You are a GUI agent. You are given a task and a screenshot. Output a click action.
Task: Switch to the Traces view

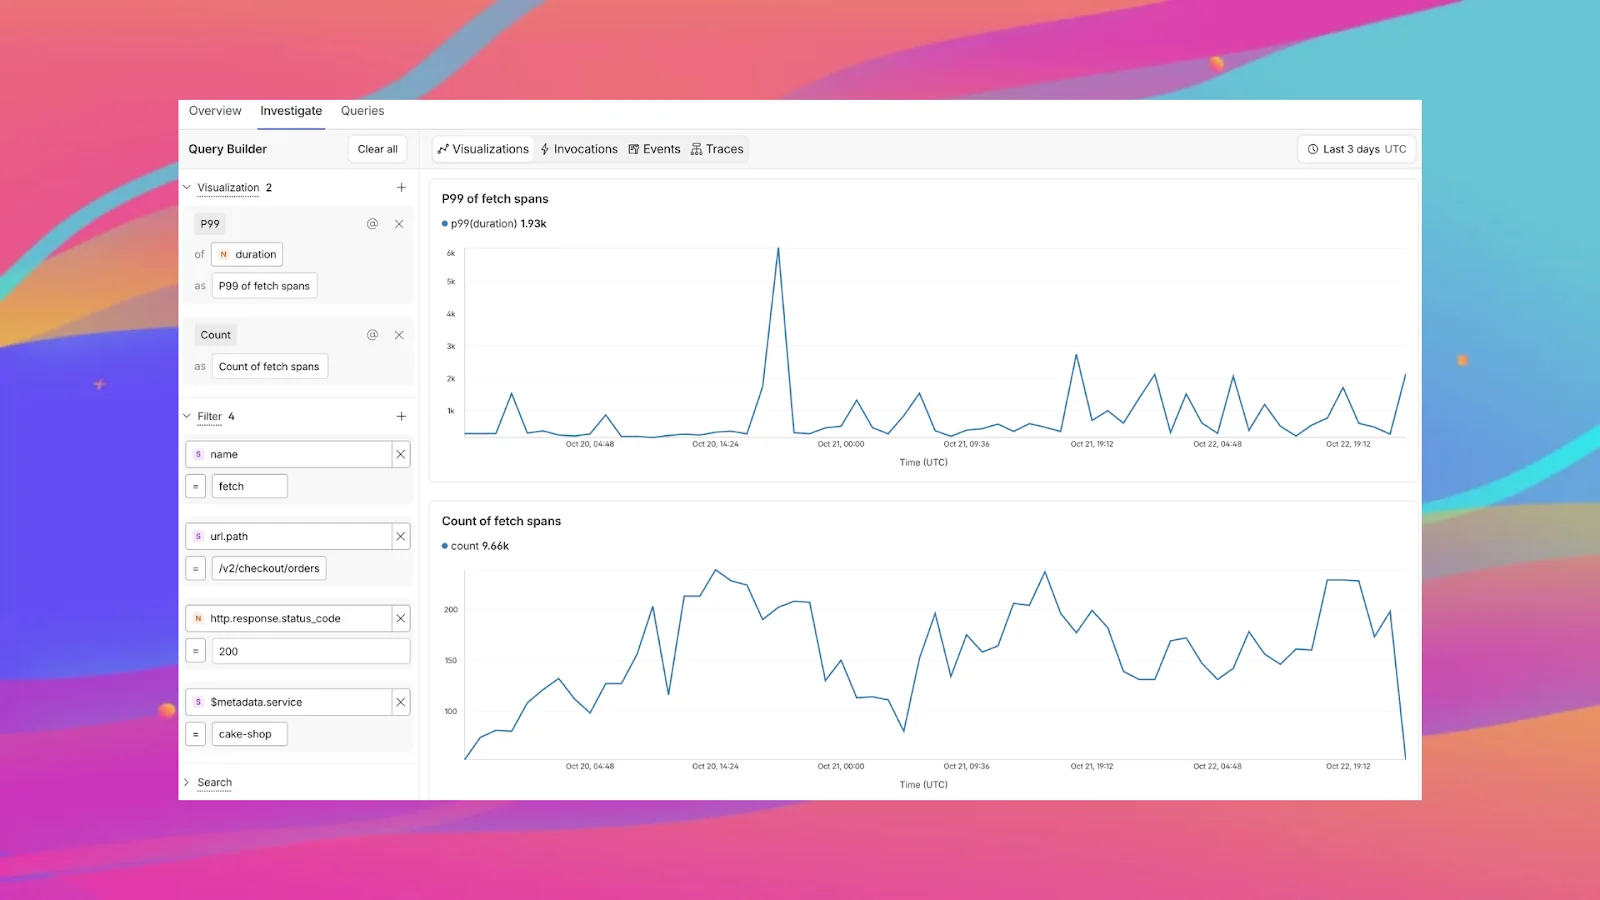pyautogui.click(x=717, y=149)
